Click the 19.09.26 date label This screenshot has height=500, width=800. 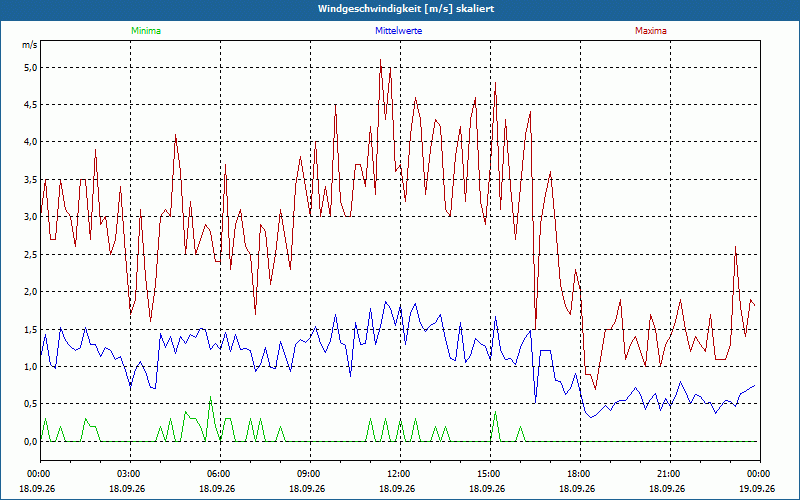757,488
